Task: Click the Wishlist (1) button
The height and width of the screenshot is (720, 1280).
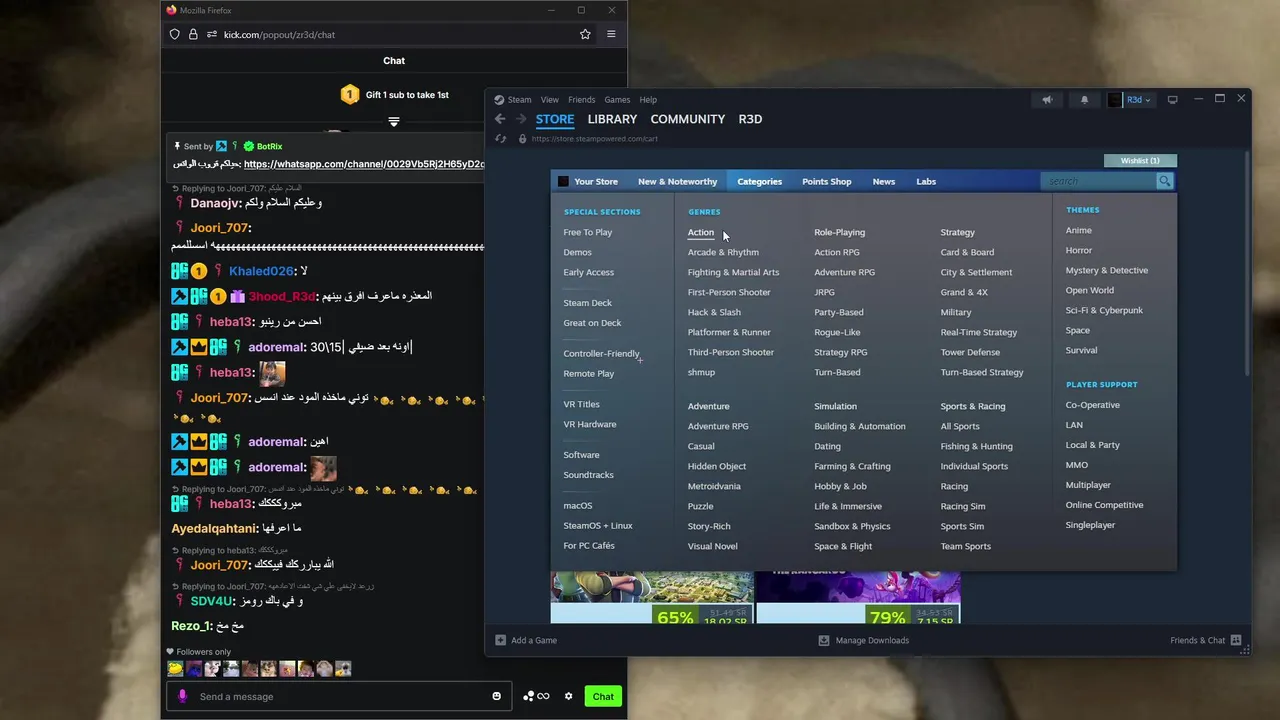Action: click(1140, 160)
